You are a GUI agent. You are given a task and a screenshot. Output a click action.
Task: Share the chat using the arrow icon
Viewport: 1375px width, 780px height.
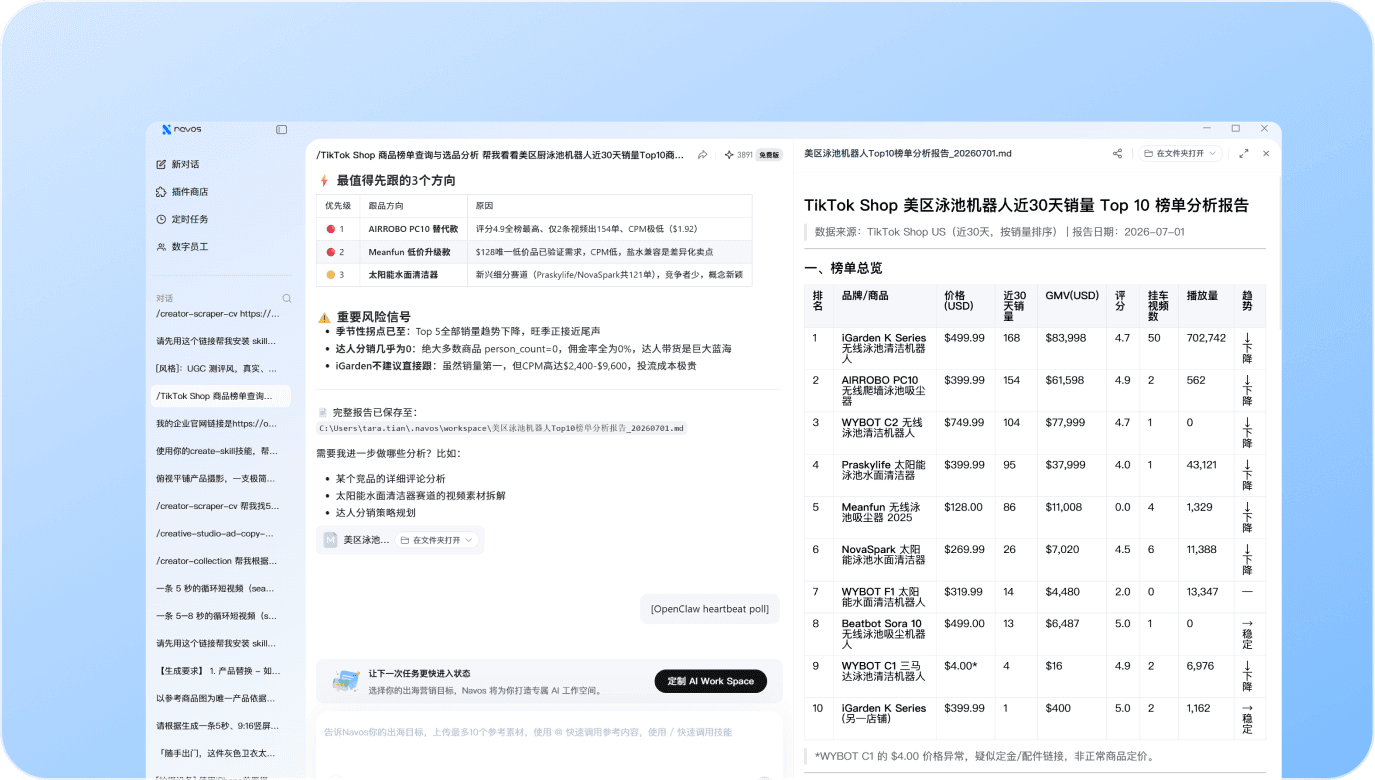pyautogui.click(x=702, y=155)
